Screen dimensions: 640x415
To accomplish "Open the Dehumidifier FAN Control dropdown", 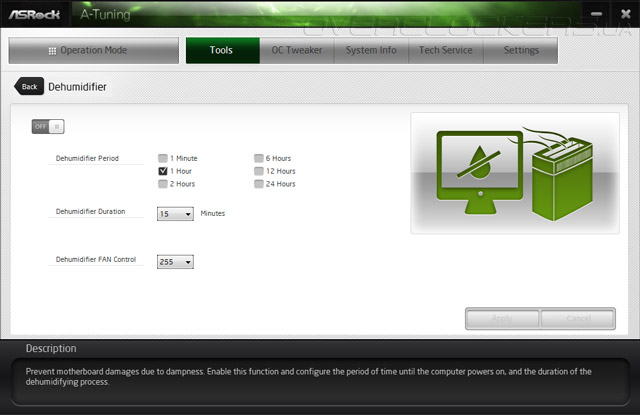I will [x=175, y=262].
